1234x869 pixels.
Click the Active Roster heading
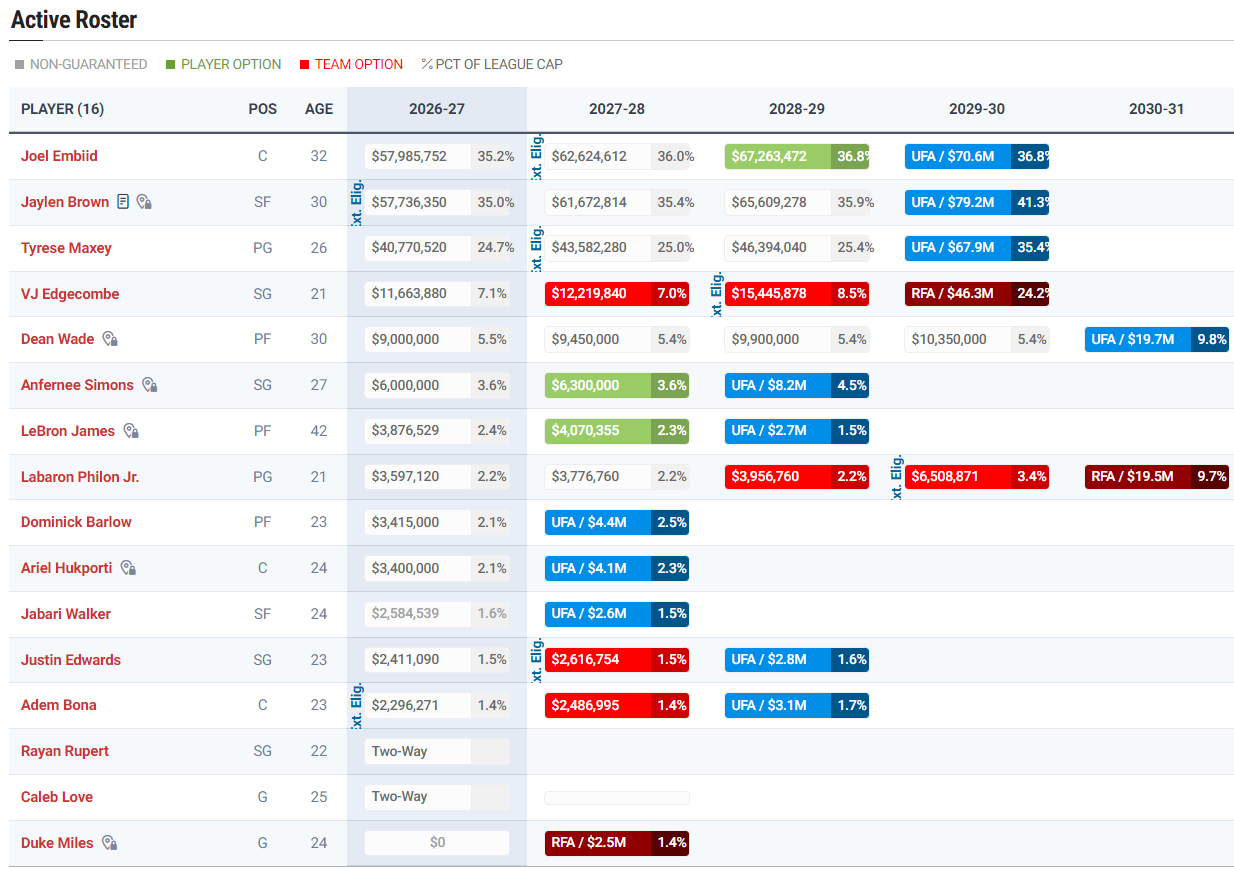[x=74, y=19]
